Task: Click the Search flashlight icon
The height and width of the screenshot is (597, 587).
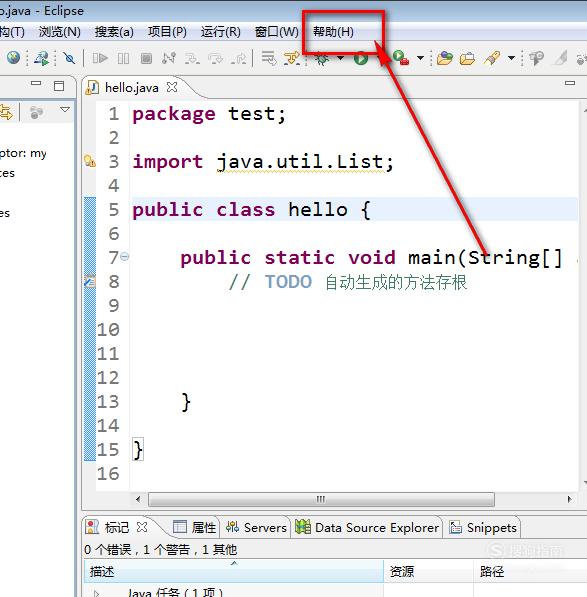Action: click(x=492, y=58)
